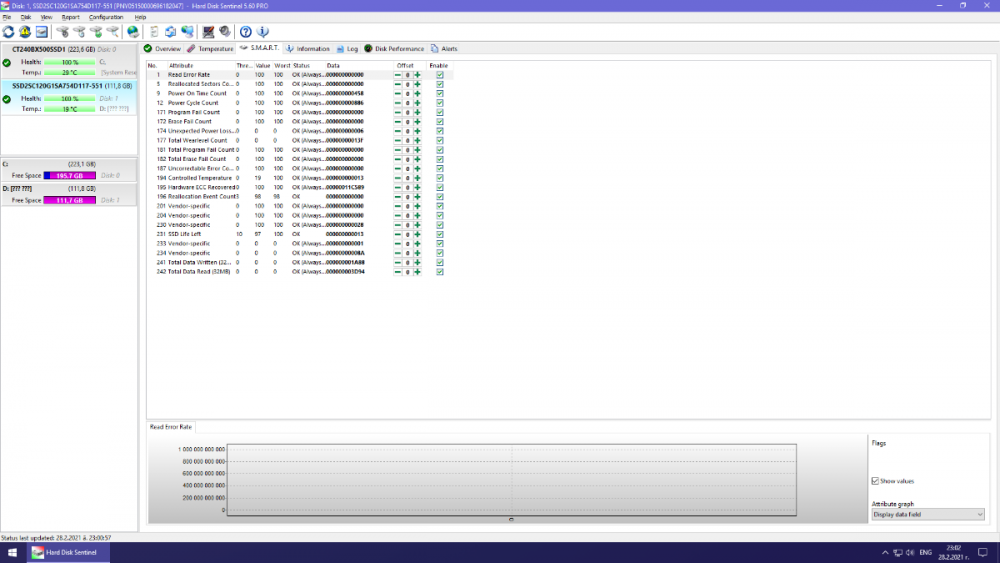Open the Attribute graph dropdown
This screenshot has height=563, width=1000.
point(927,515)
